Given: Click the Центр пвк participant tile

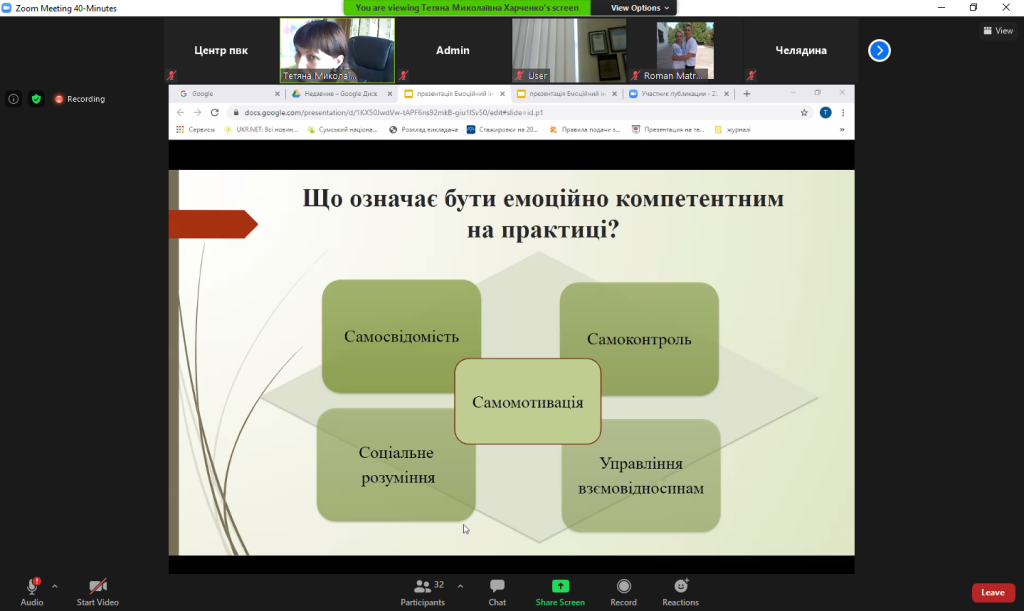Looking at the screenshot, I should pyautogui.click(x=221, y=50).
